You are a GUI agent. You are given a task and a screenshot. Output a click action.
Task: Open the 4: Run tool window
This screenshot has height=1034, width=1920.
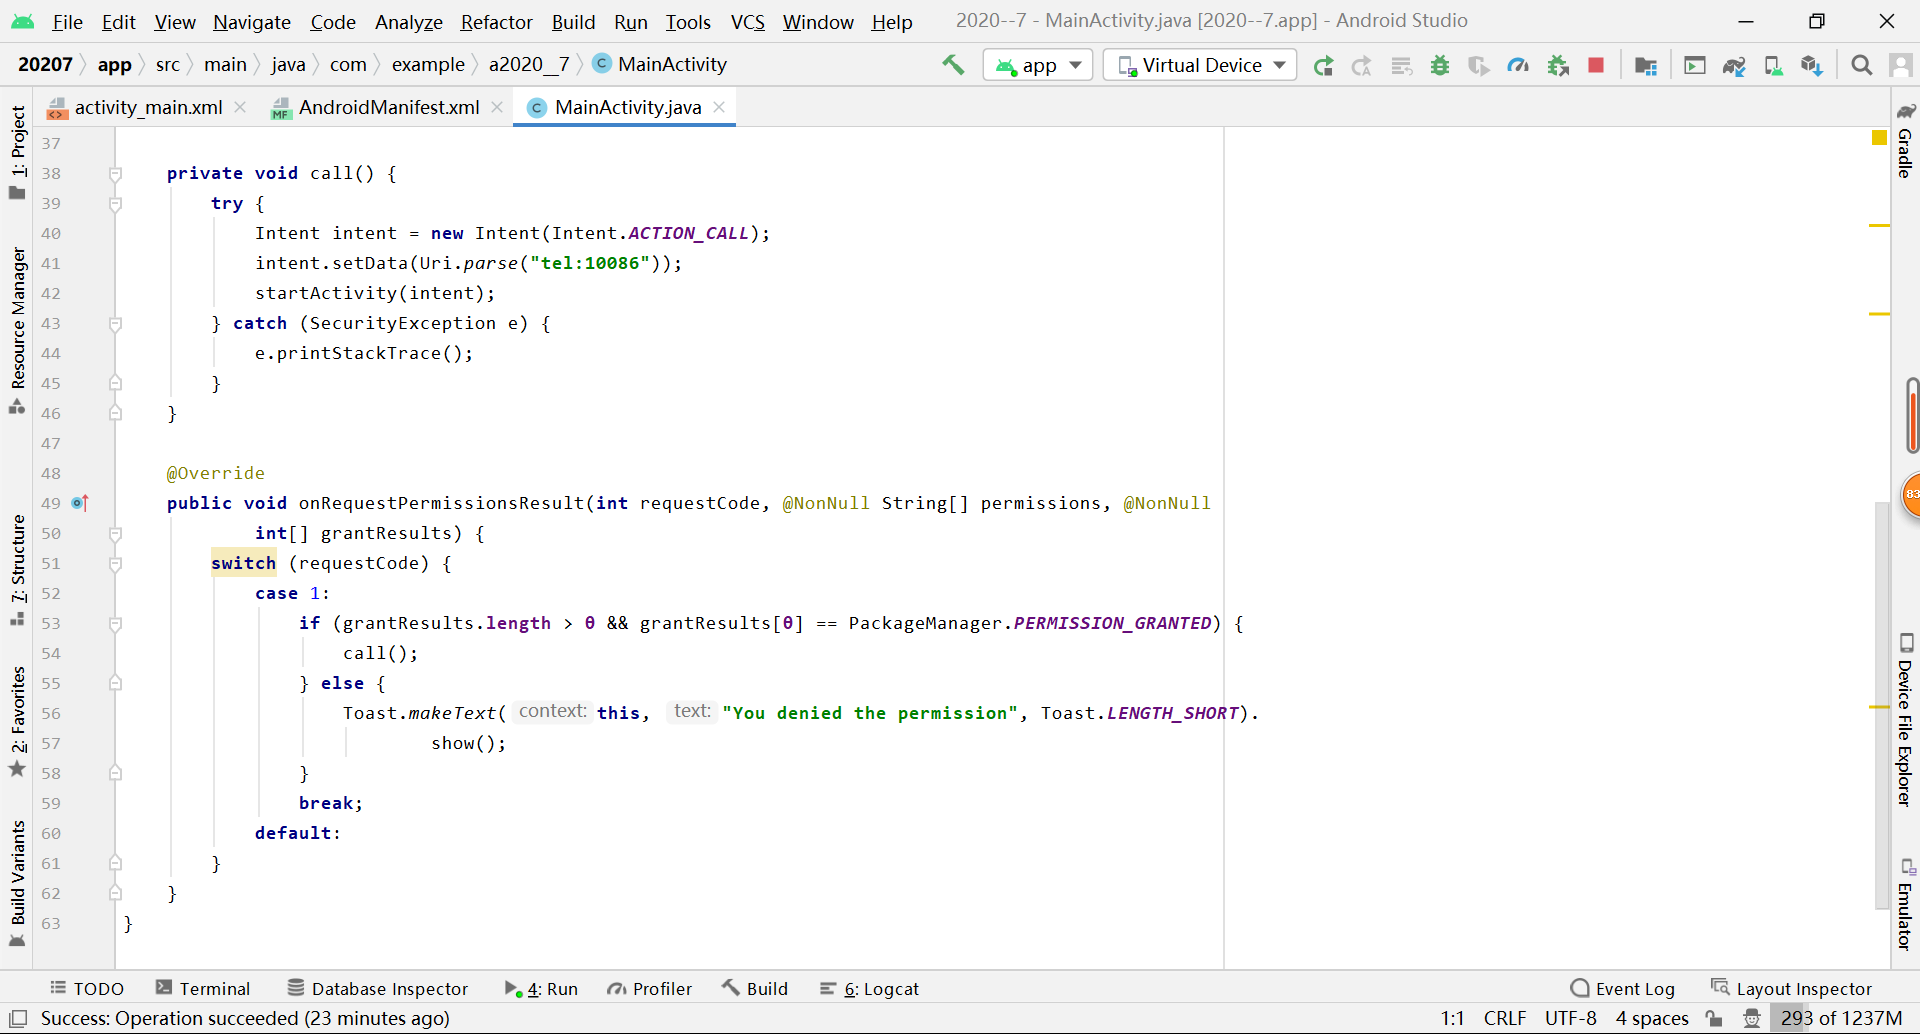click(x=541, y=988)
